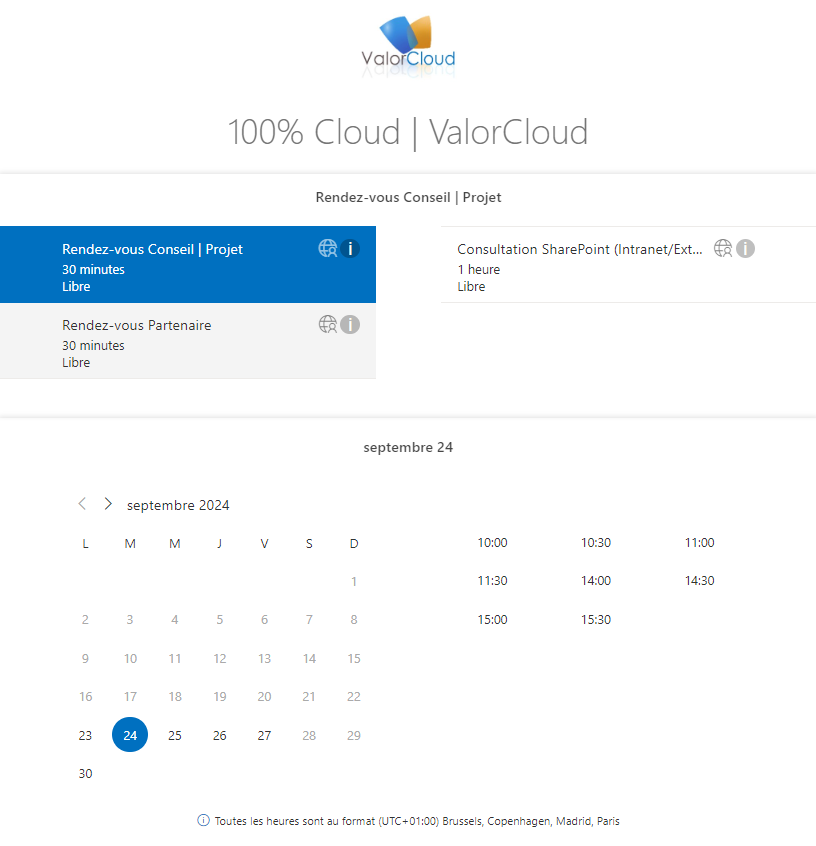Choose the 10:00 time slot

point(492,543)
